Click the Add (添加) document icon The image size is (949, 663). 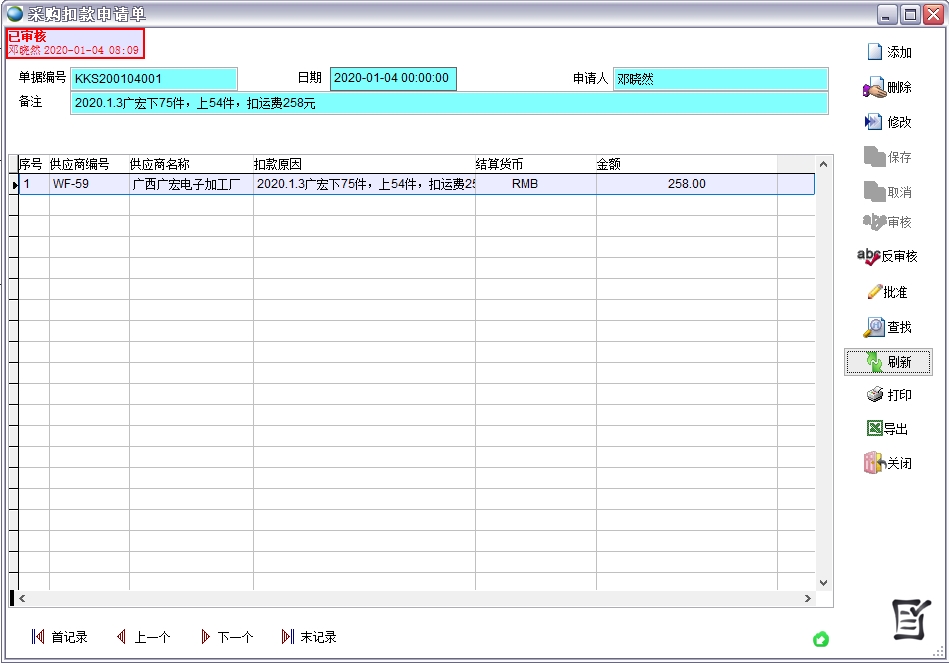(x=874, y=52)
